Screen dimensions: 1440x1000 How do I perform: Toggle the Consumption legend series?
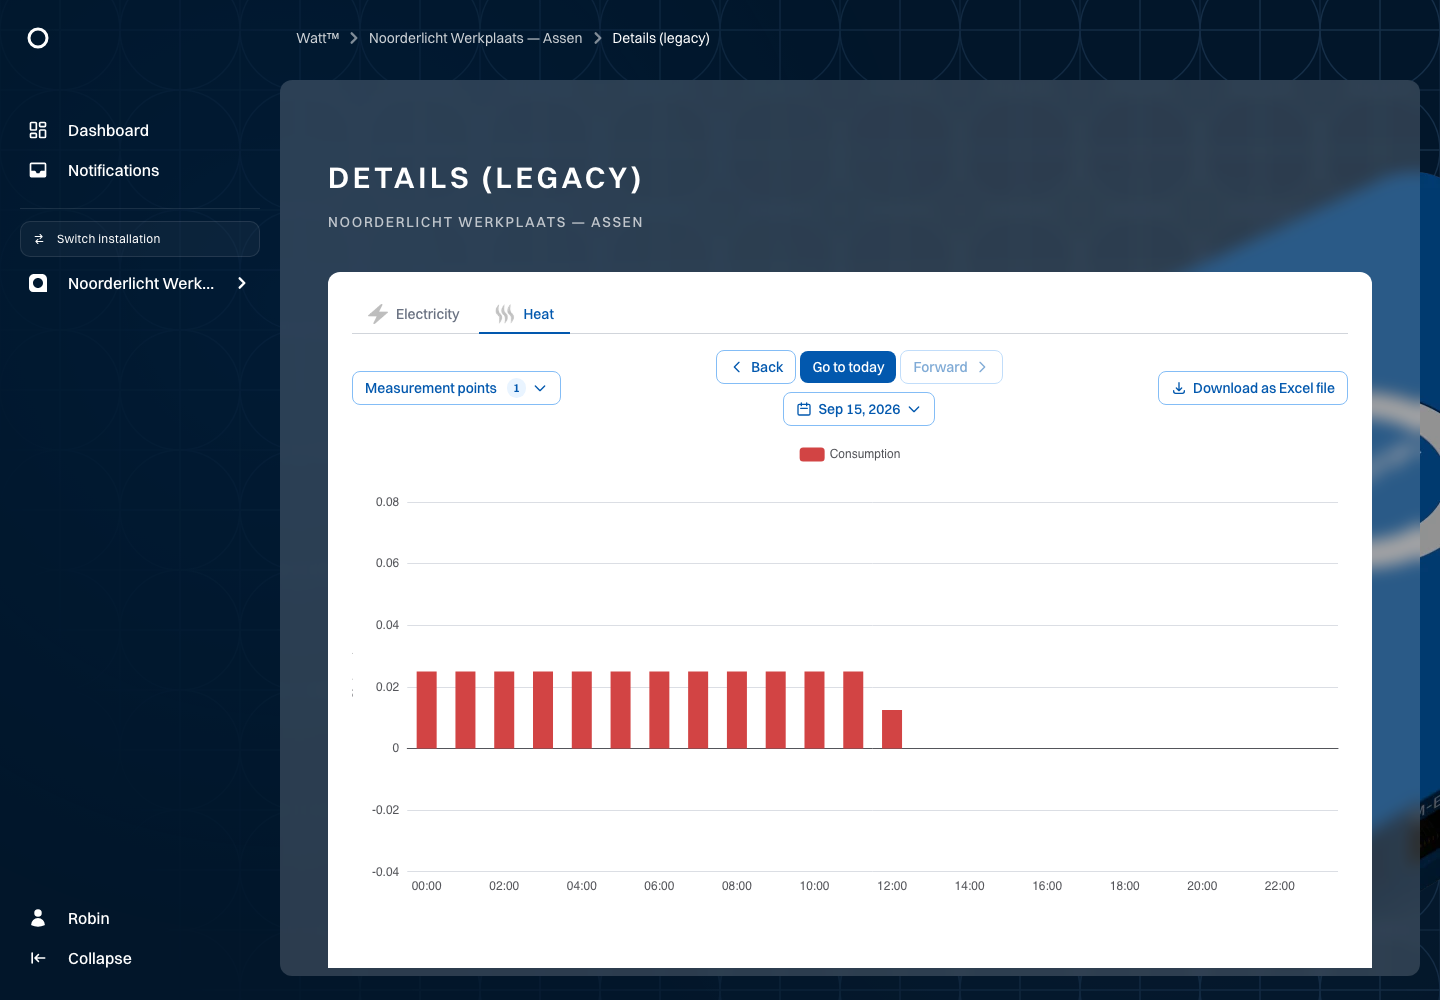[x=849, y=454]
